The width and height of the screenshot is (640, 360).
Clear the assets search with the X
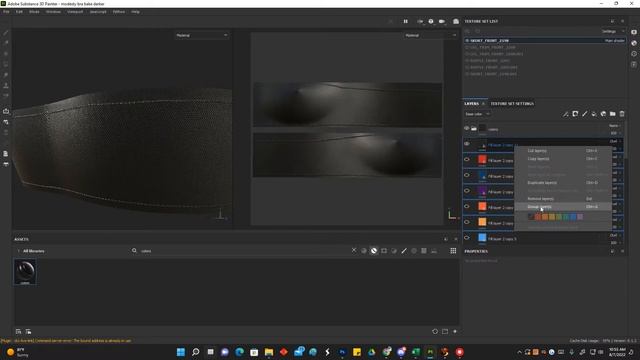coord(354,250)
